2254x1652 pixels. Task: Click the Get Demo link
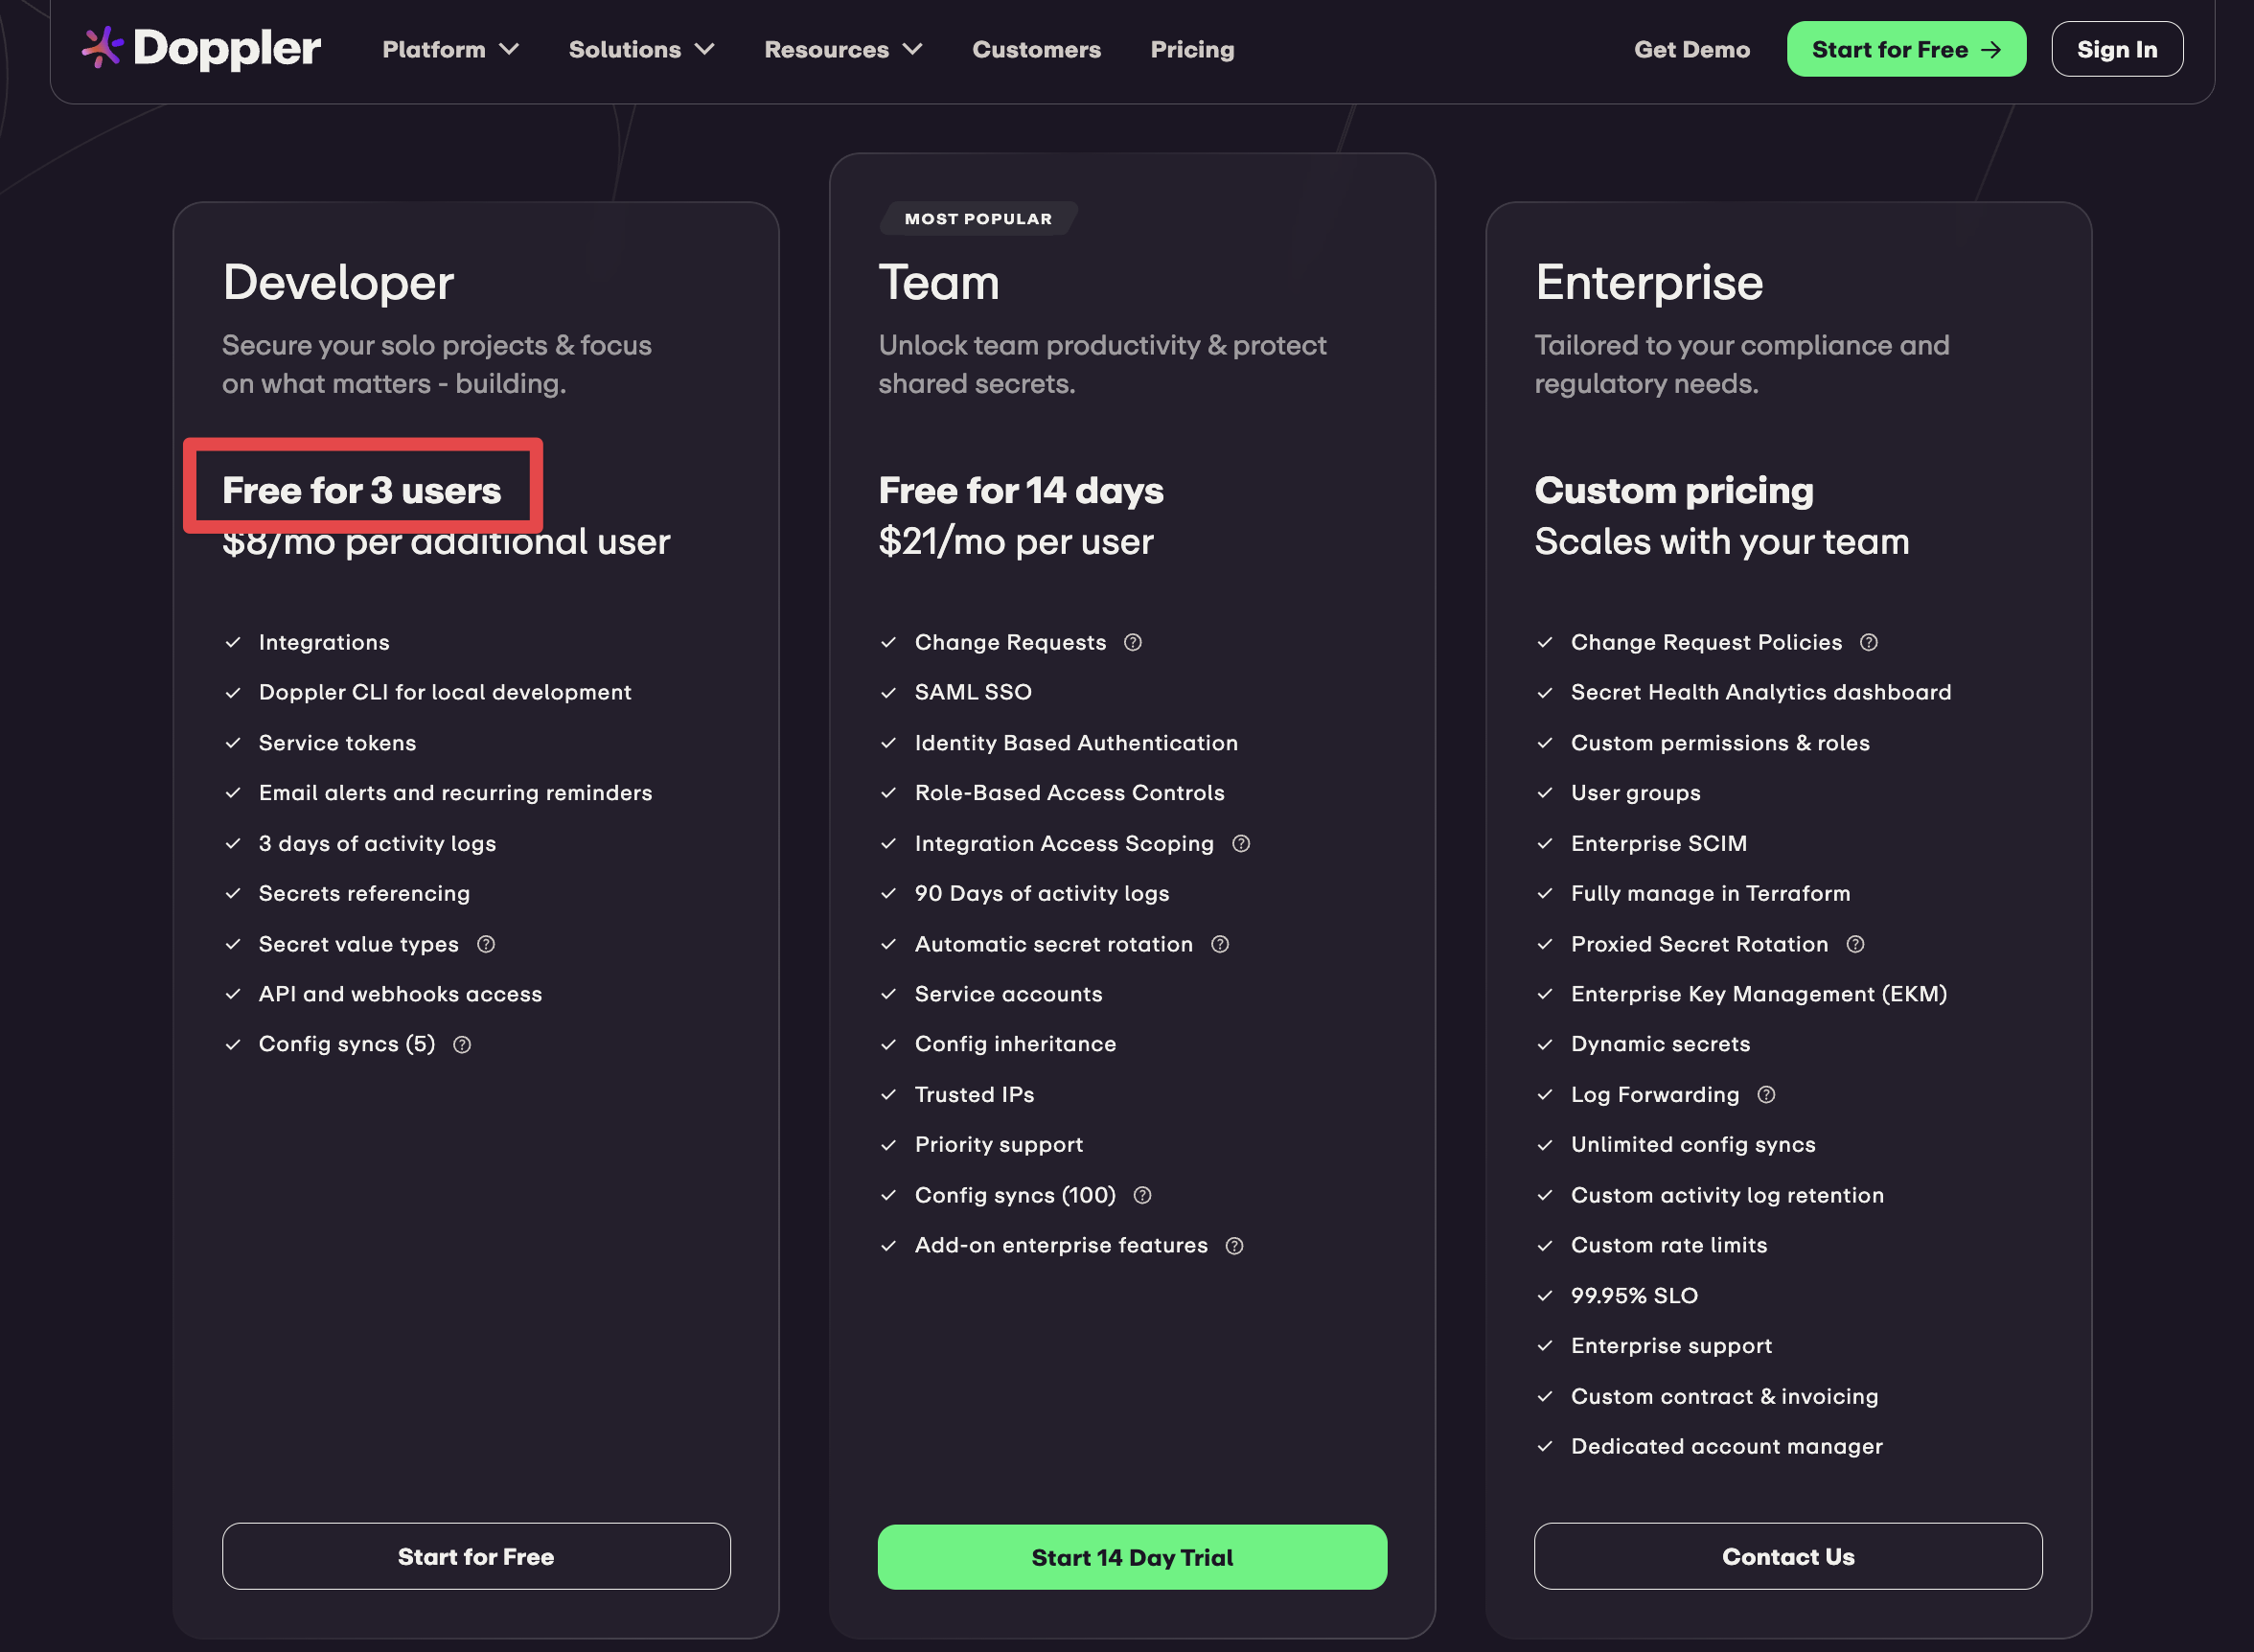pos(1691,49)
